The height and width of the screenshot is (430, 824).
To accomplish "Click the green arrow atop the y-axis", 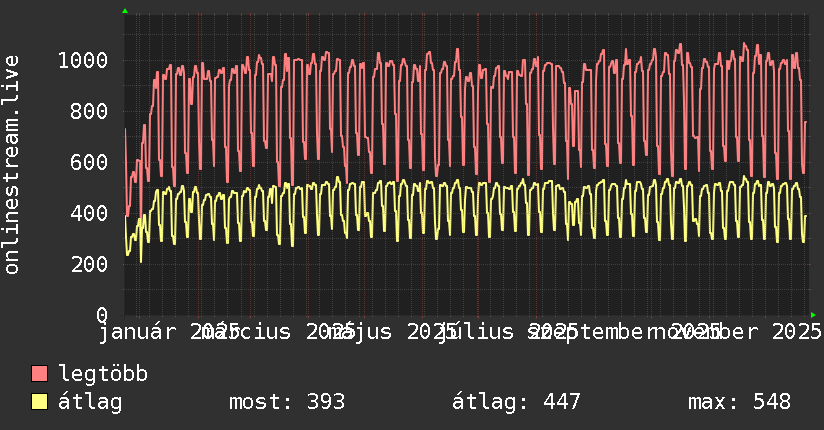I will click(x=125, y=11).
